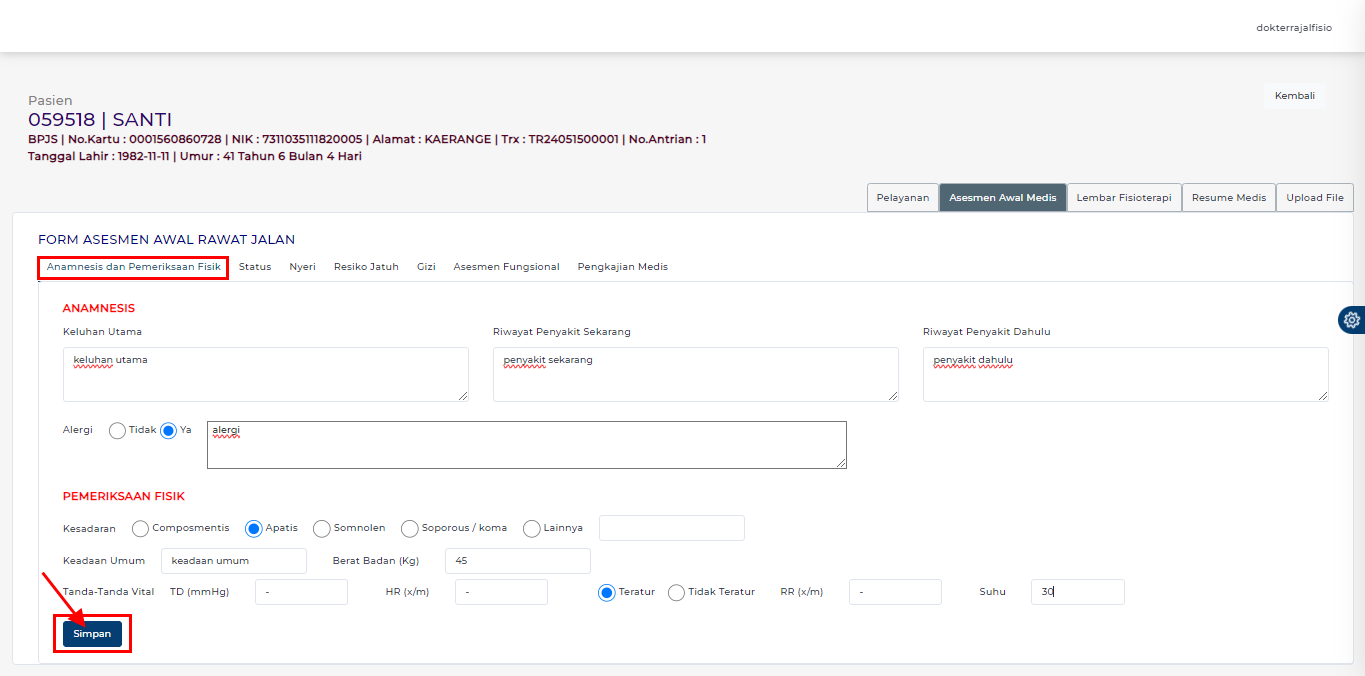Choose Soporous / koma option
1365x676 pixels.
pos(410,529)
